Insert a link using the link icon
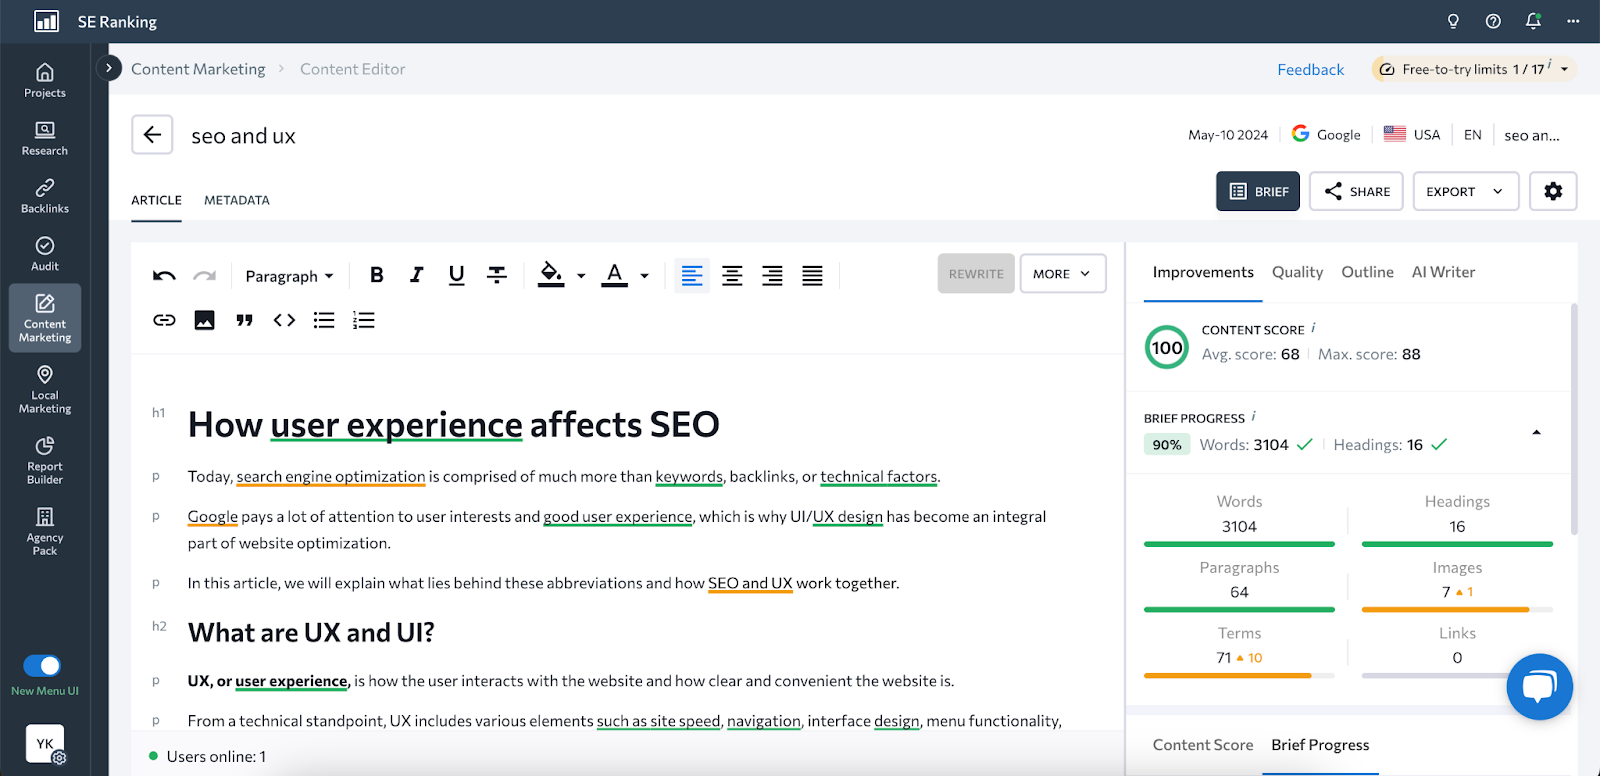This screenshot has width=1600, height=776. 164,320
